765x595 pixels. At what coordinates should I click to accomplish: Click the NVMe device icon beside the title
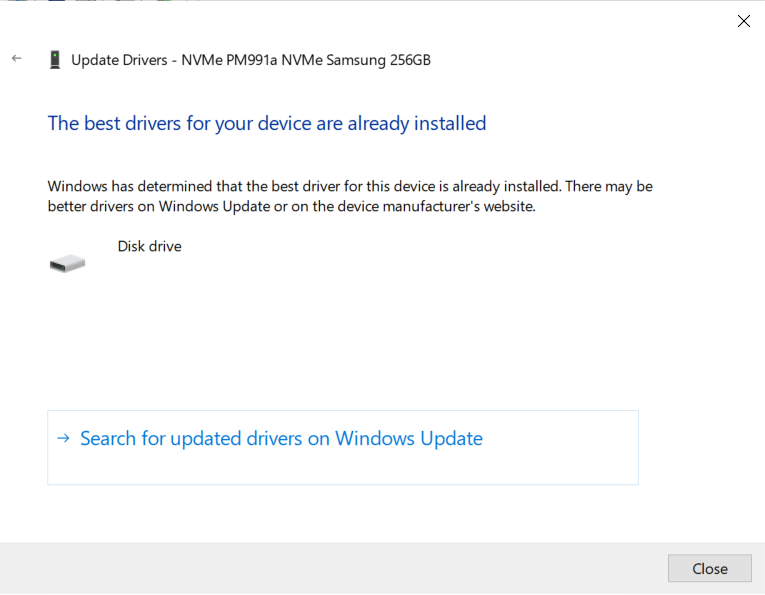(55, 60)
